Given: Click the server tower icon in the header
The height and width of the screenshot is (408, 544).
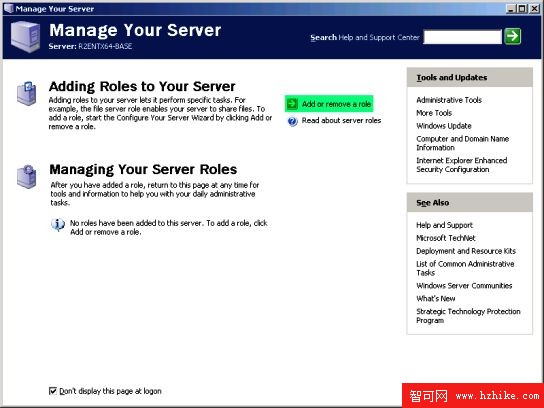Looking at the screenshot, I should (x=25, y=37).
